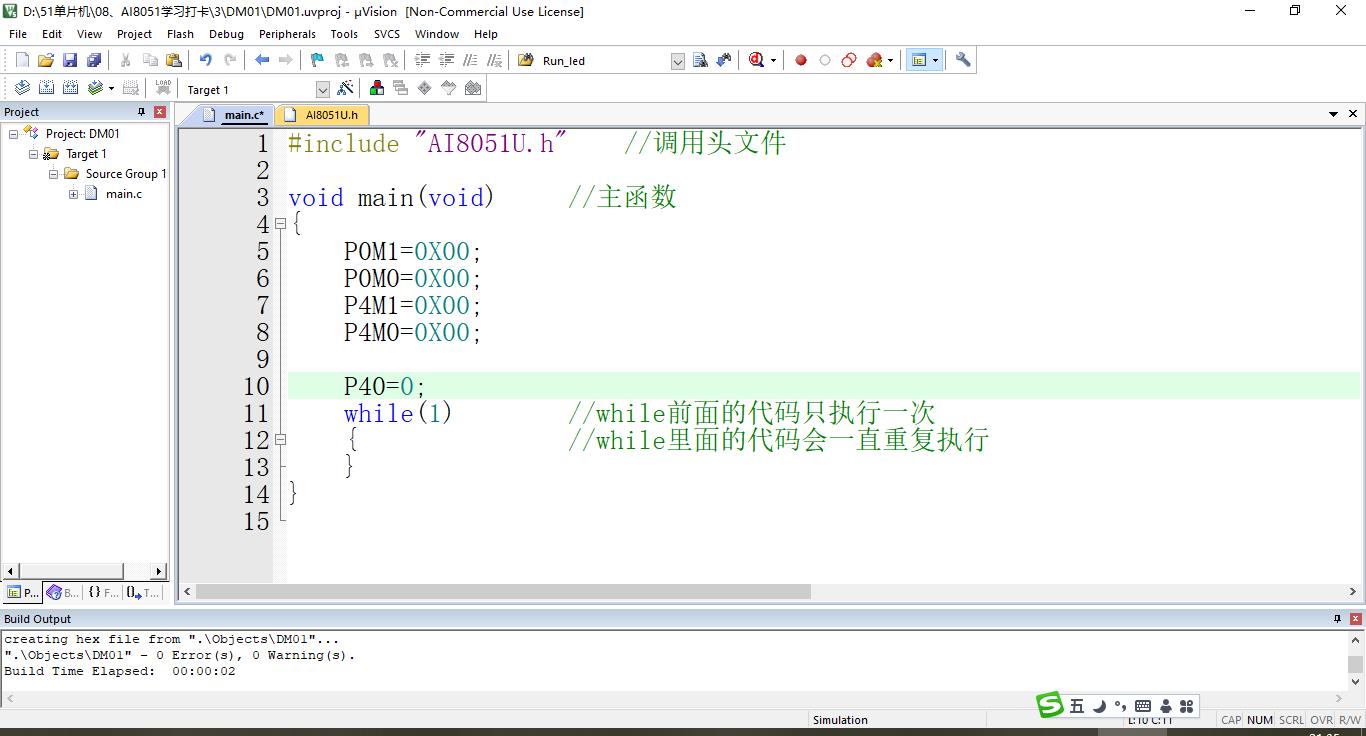Toggle auto-hide pin on Build Output
Image resolution: width=1366 pixels, height=736 pixels.
click(x=1337, y=619)
